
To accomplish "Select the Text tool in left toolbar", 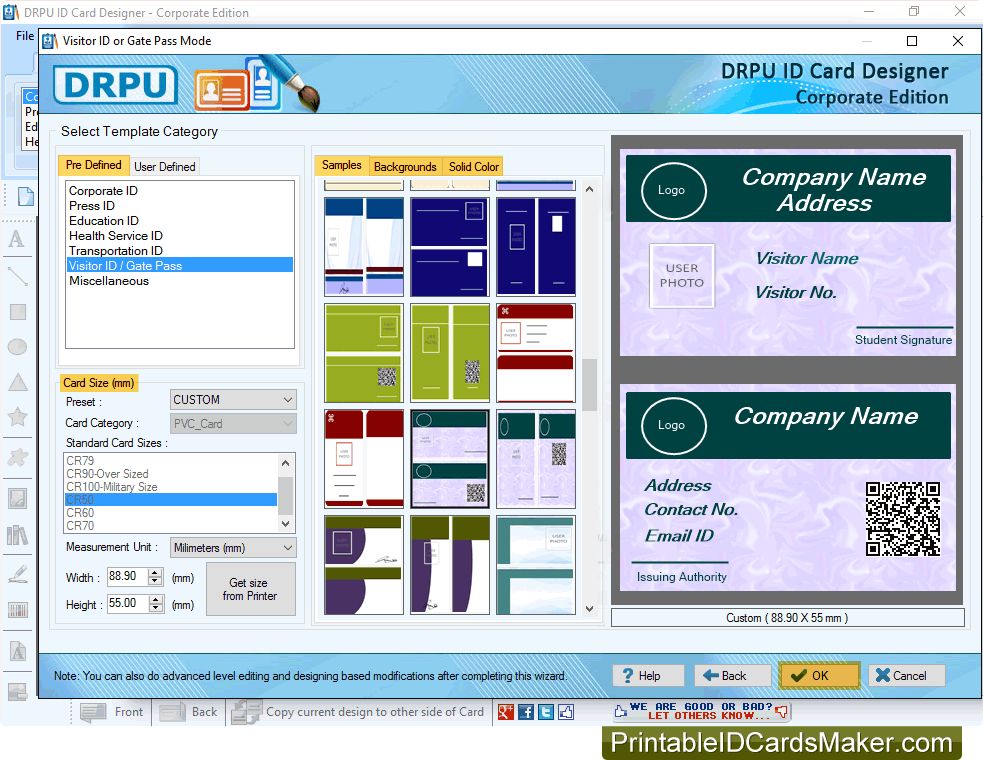I will tap(17, 239).
